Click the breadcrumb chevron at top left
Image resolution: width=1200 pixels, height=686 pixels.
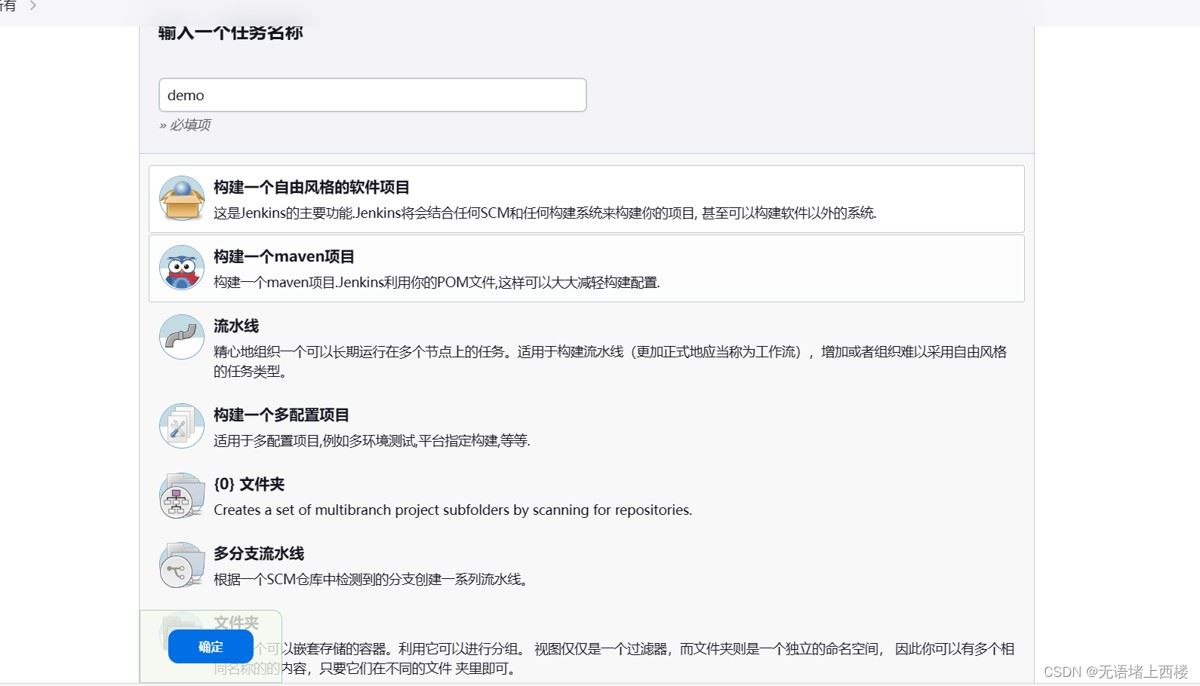pyautogui.click(x=32, y=6)
